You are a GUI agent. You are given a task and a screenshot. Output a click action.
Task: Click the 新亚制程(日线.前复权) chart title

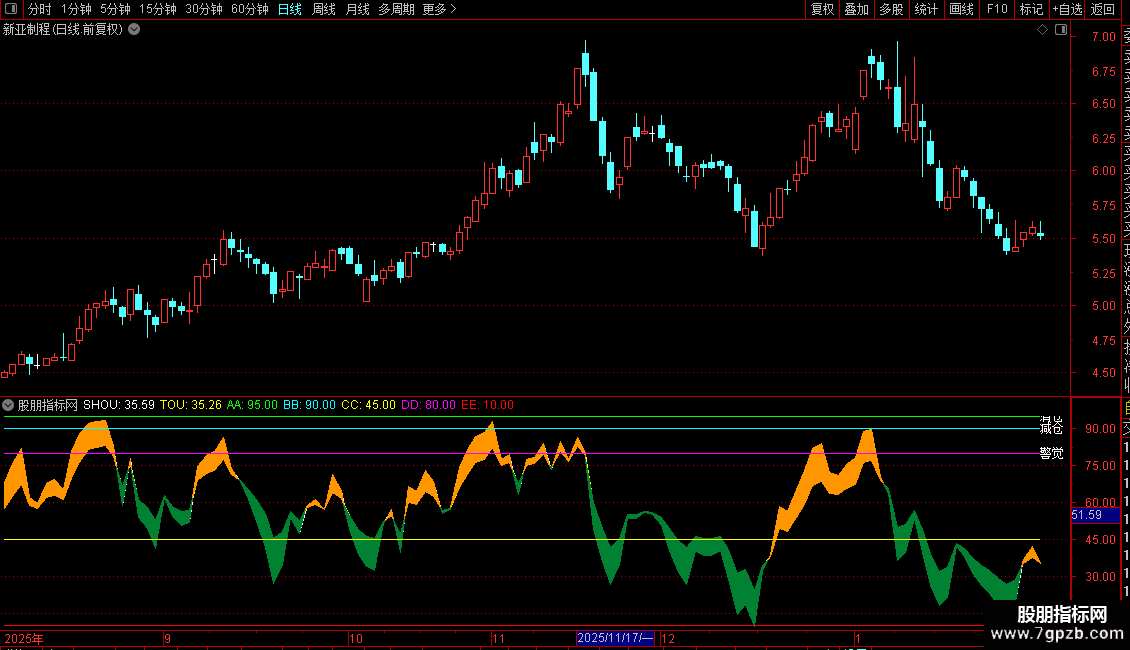click(63, 30)
